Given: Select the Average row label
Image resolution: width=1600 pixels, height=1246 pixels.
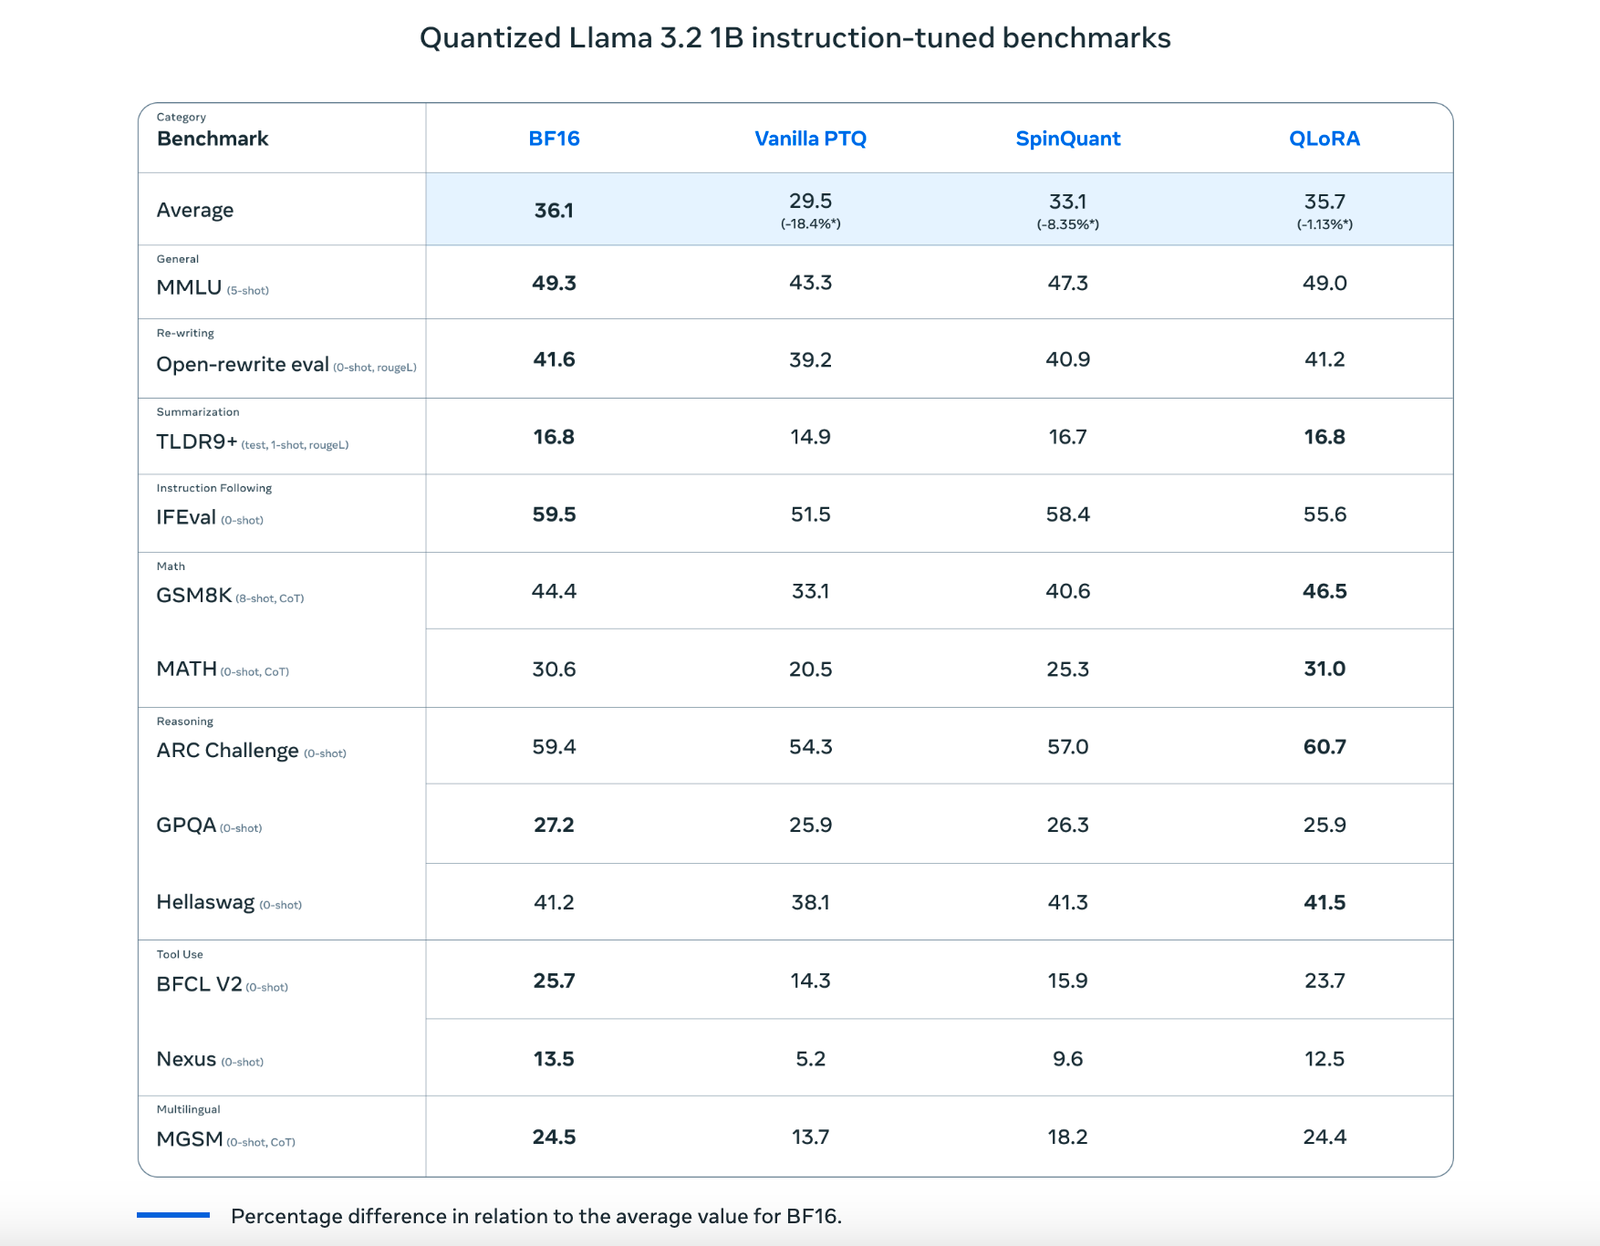Looking at the screenshot, I should [x=195, y=210].
